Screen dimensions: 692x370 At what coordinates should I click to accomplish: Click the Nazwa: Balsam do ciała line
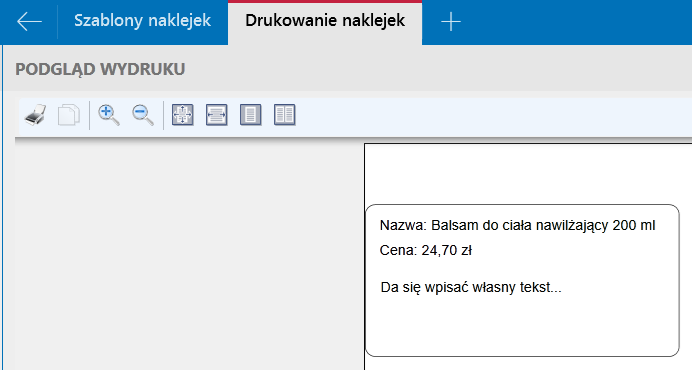(517, 226)
